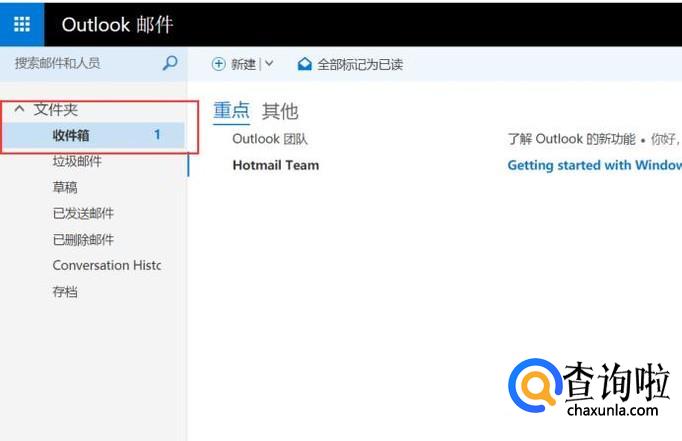
Task: Open the app launcher grid icon
Action: [x=22, y=24]
